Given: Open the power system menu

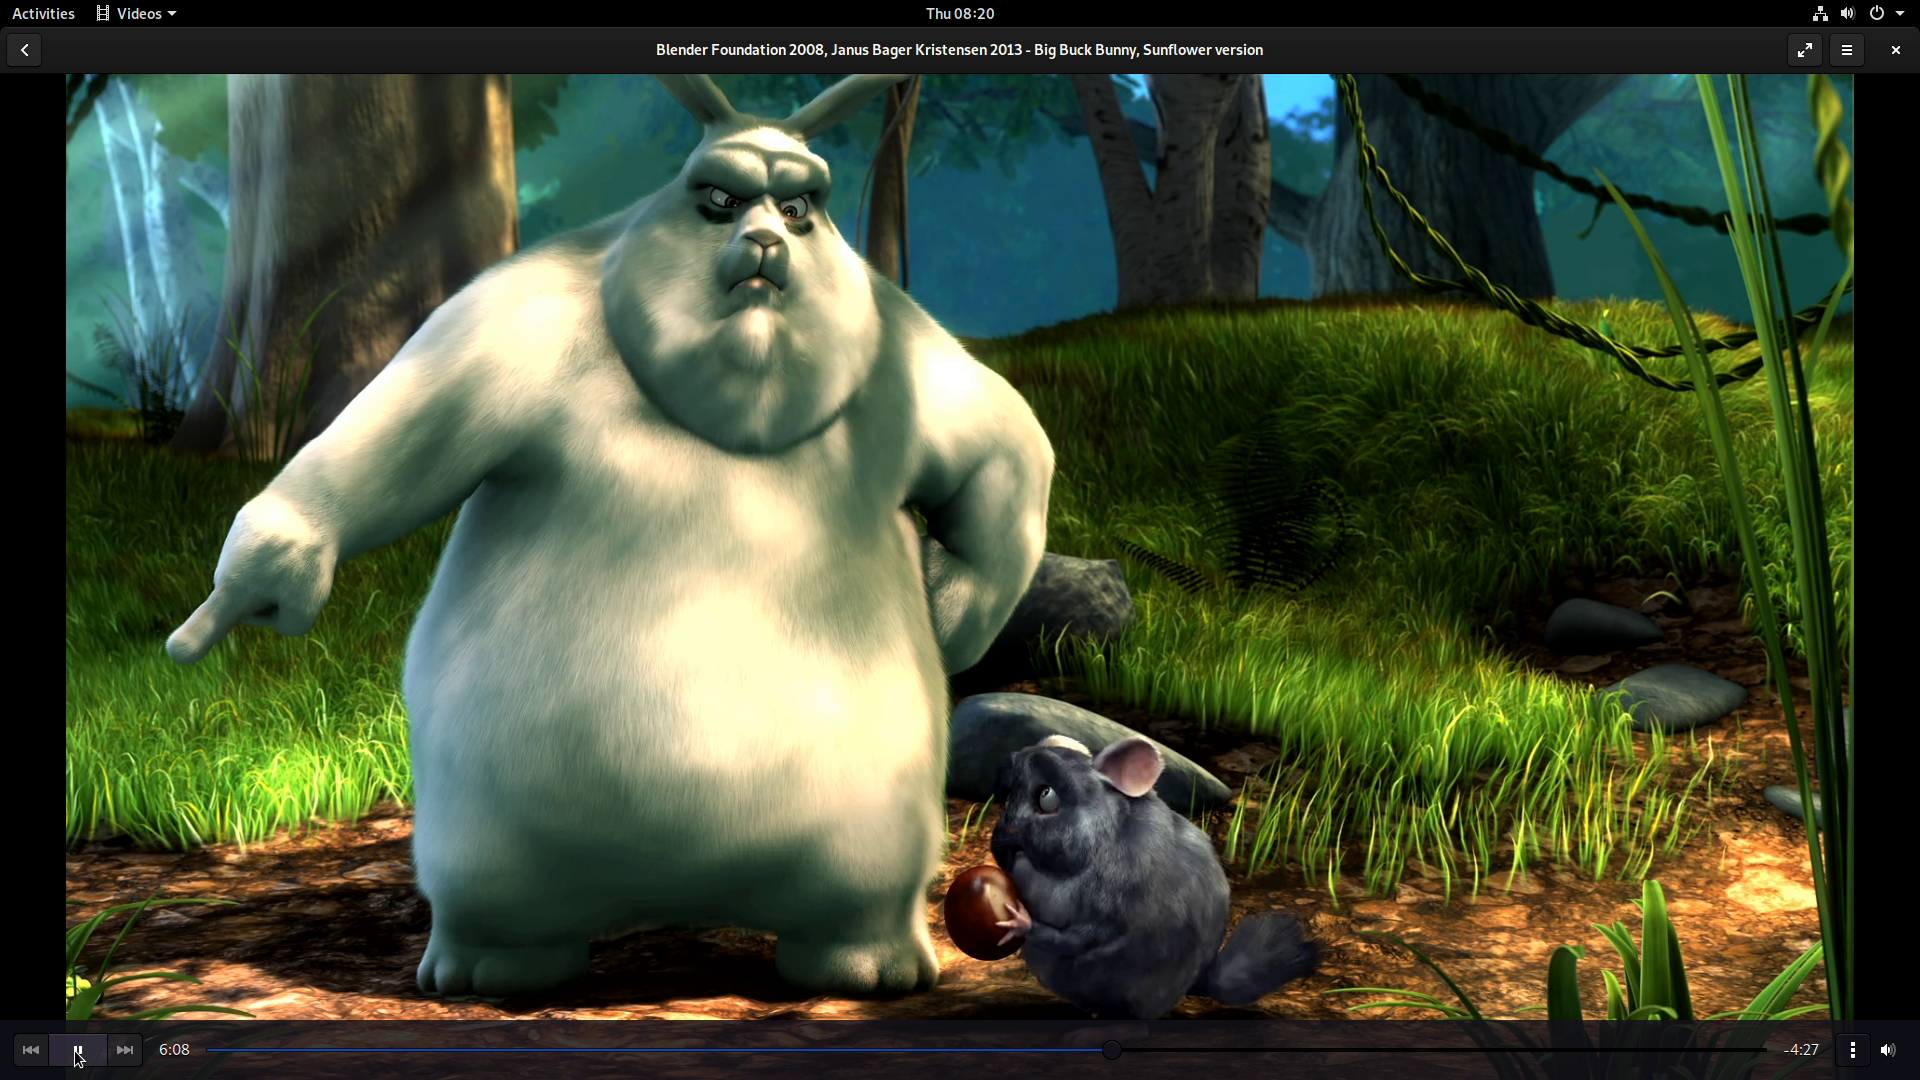Looking at the screenshot, I should 1886,13.
